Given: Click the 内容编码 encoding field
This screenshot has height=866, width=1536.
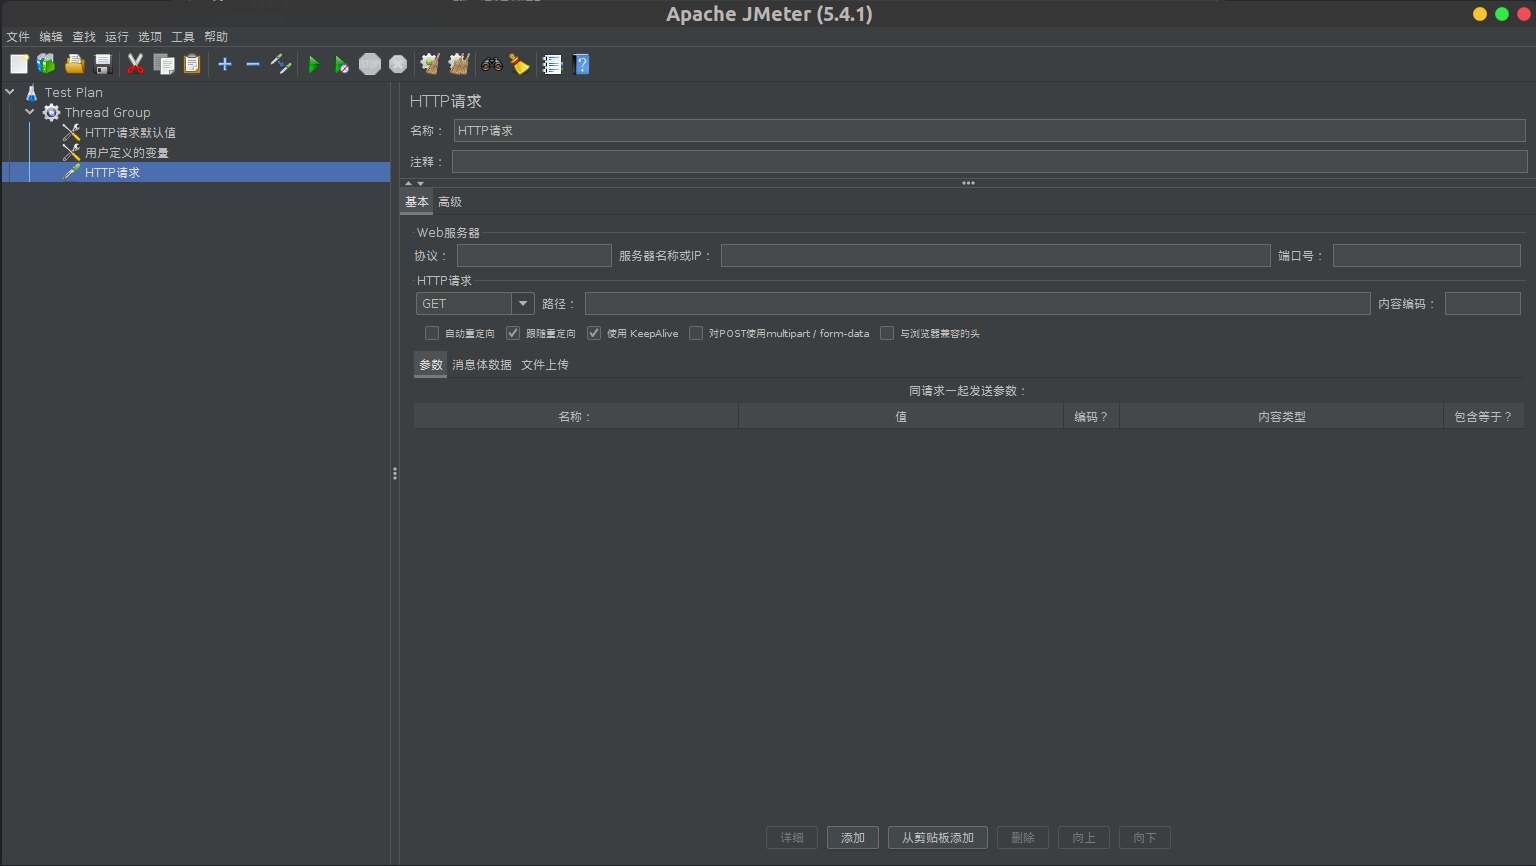Looking at the screenshot, I should pos(1483,304).
